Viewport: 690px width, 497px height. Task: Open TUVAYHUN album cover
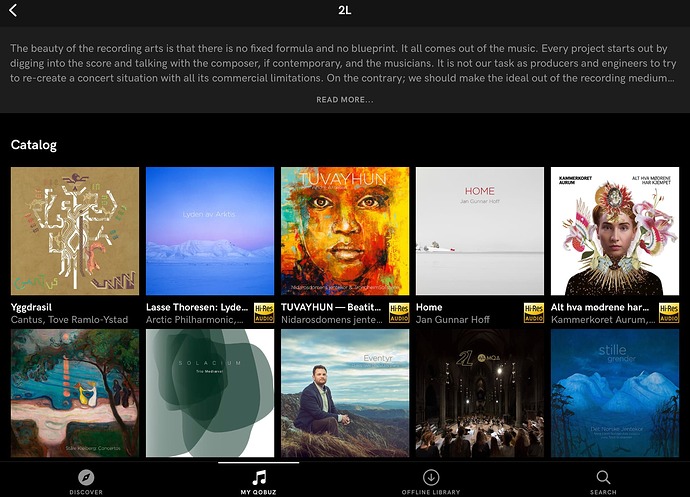click(x=345, y=231)
